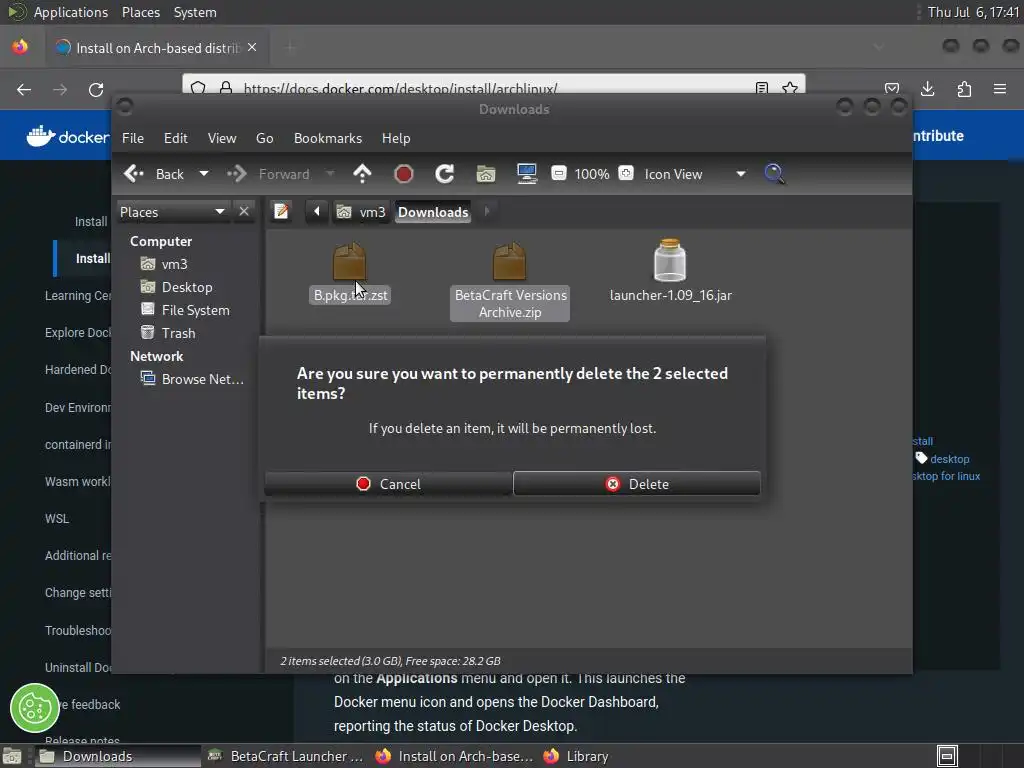Confirm Delete in the dialog
Image resolution: width=1024 pixels, height=768 pixels.
click(x=637, y=484)
